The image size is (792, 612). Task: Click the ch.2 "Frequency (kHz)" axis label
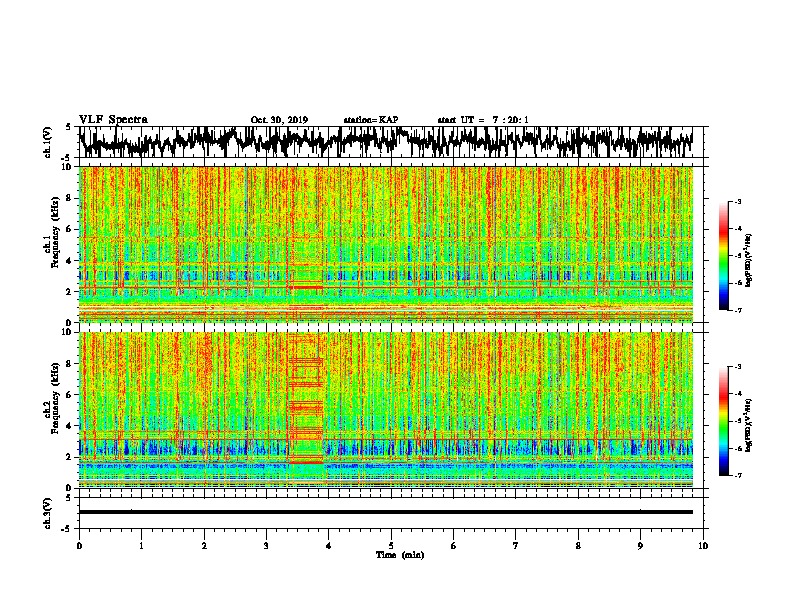pos(55,398)
